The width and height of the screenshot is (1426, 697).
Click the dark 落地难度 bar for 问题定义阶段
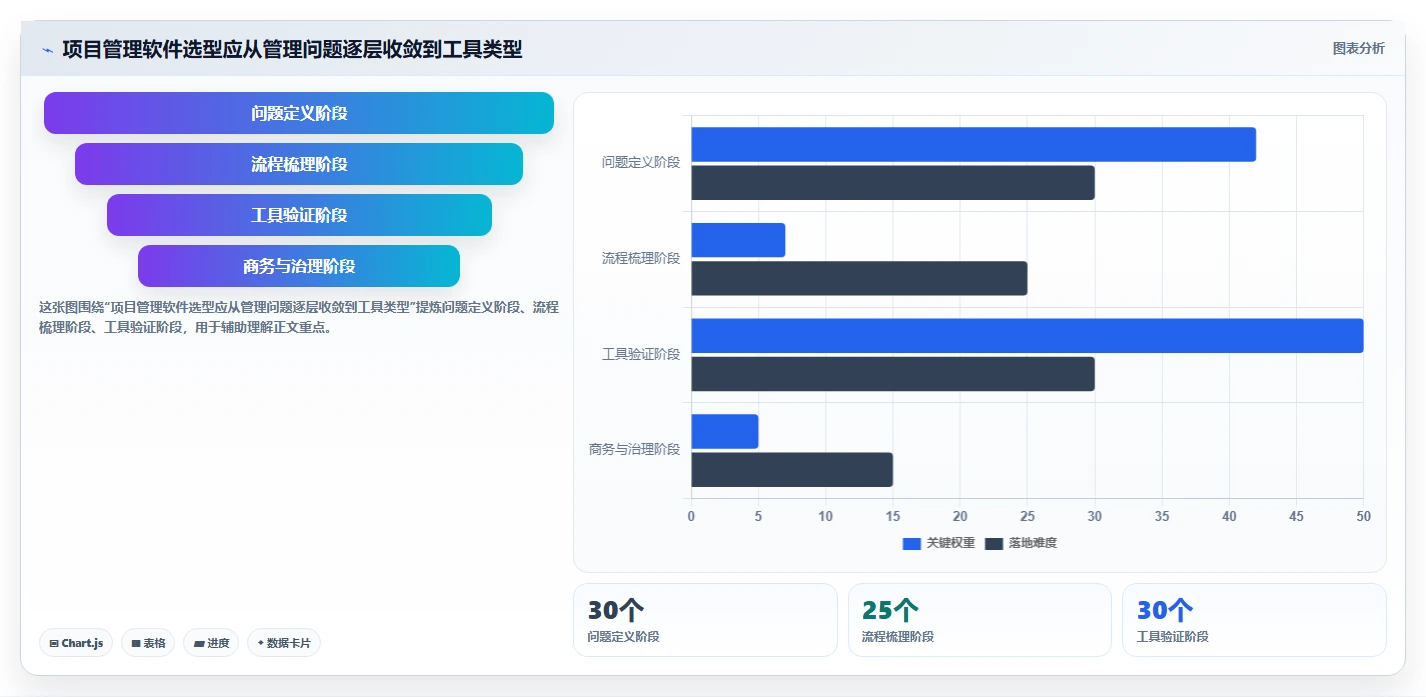click(893, 183)
